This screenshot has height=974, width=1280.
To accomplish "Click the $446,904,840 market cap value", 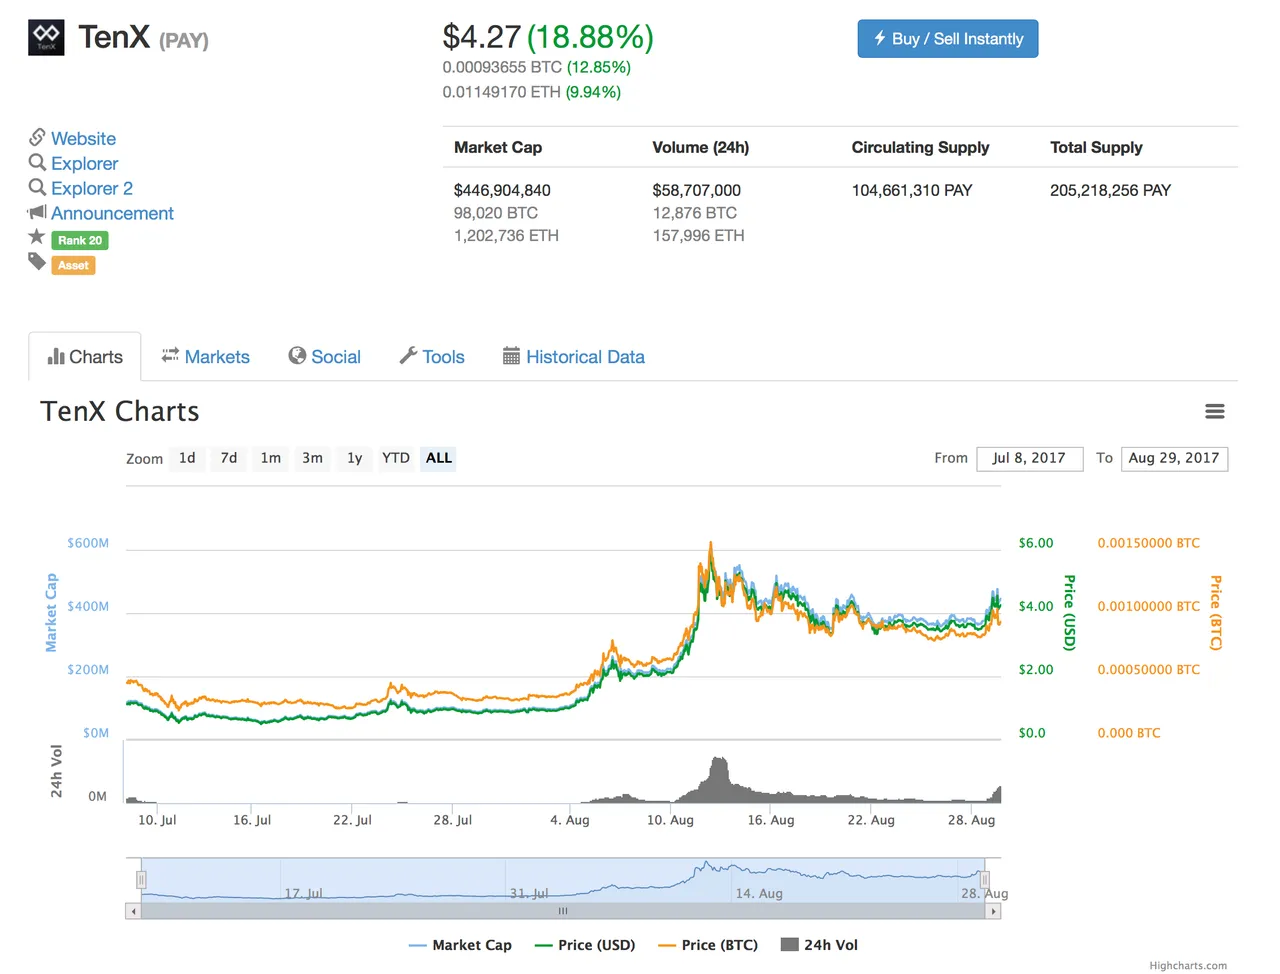I will click(x=502, y=190).
